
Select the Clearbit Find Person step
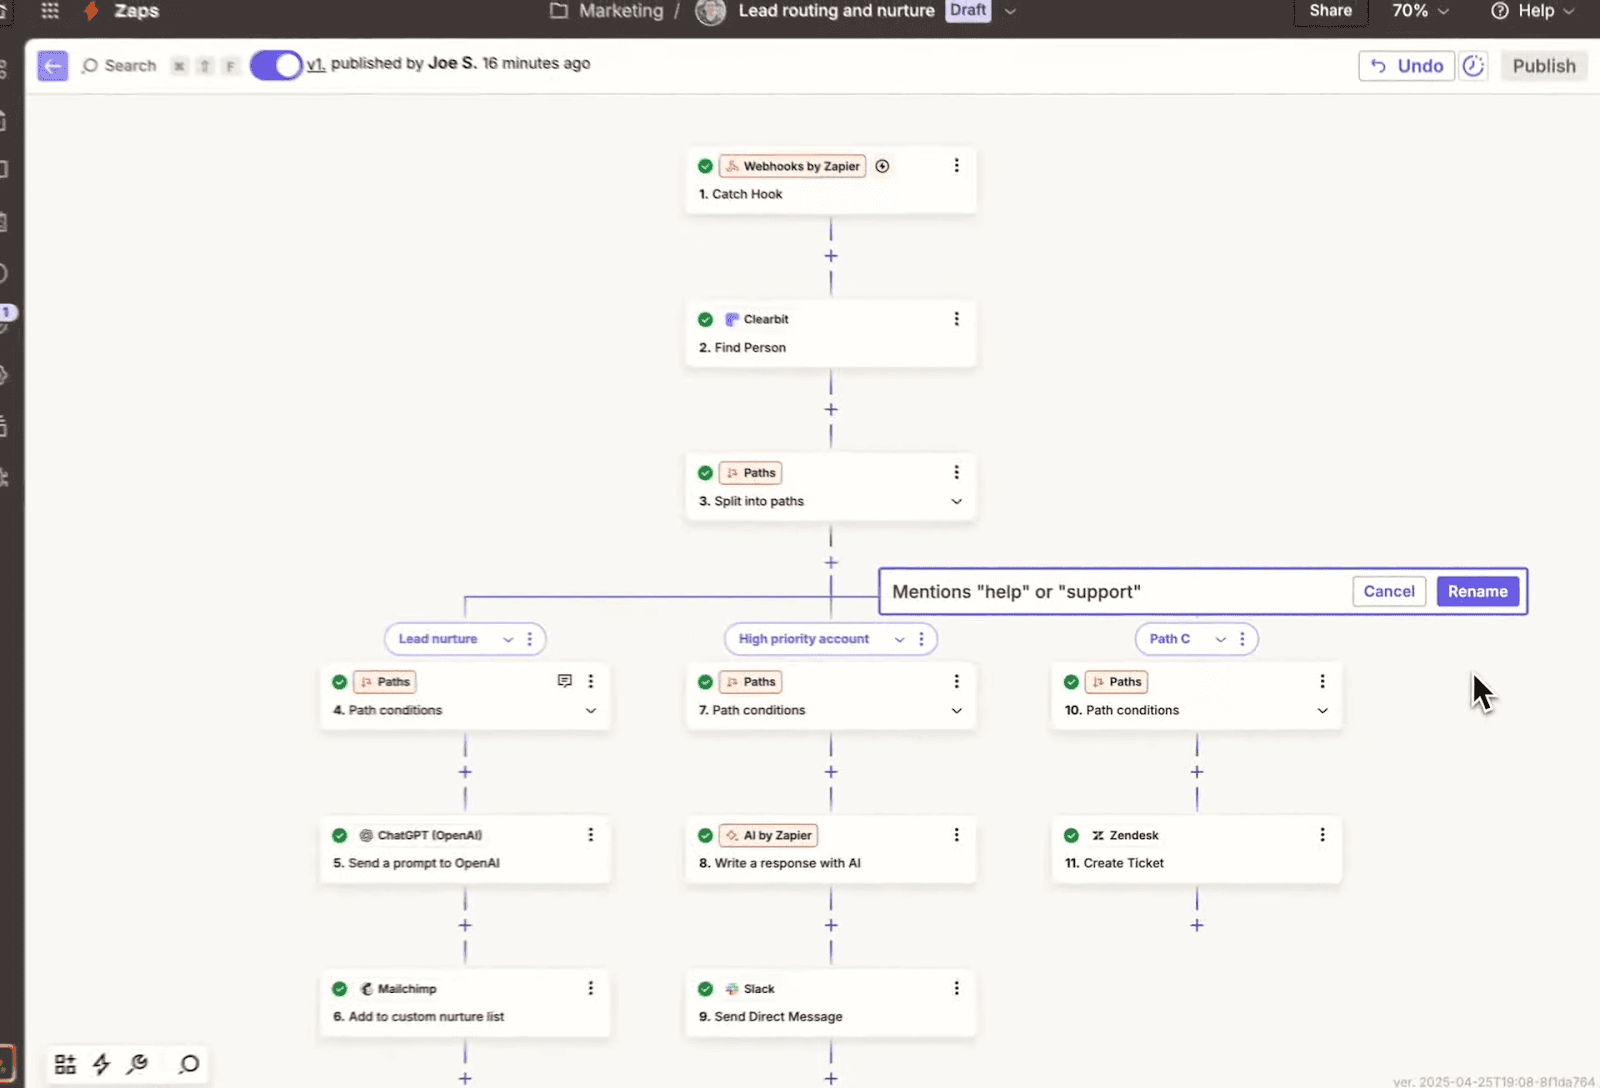click(x=830, y=334)
